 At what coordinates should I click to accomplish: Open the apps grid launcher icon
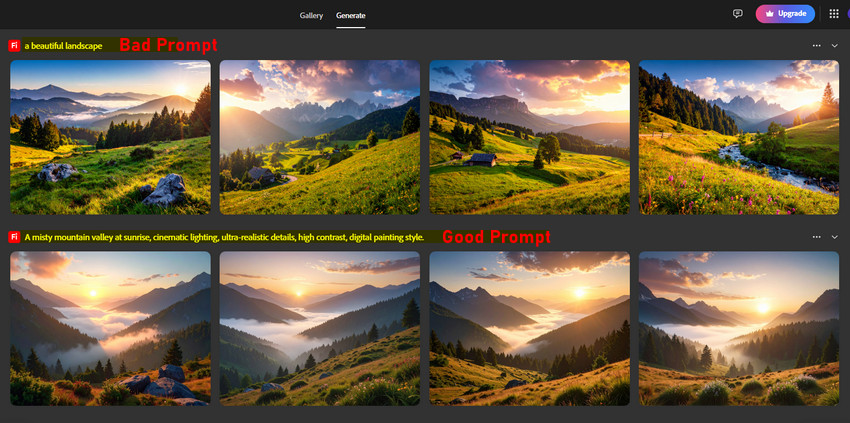pyautogui.click(x=834, y=14)
